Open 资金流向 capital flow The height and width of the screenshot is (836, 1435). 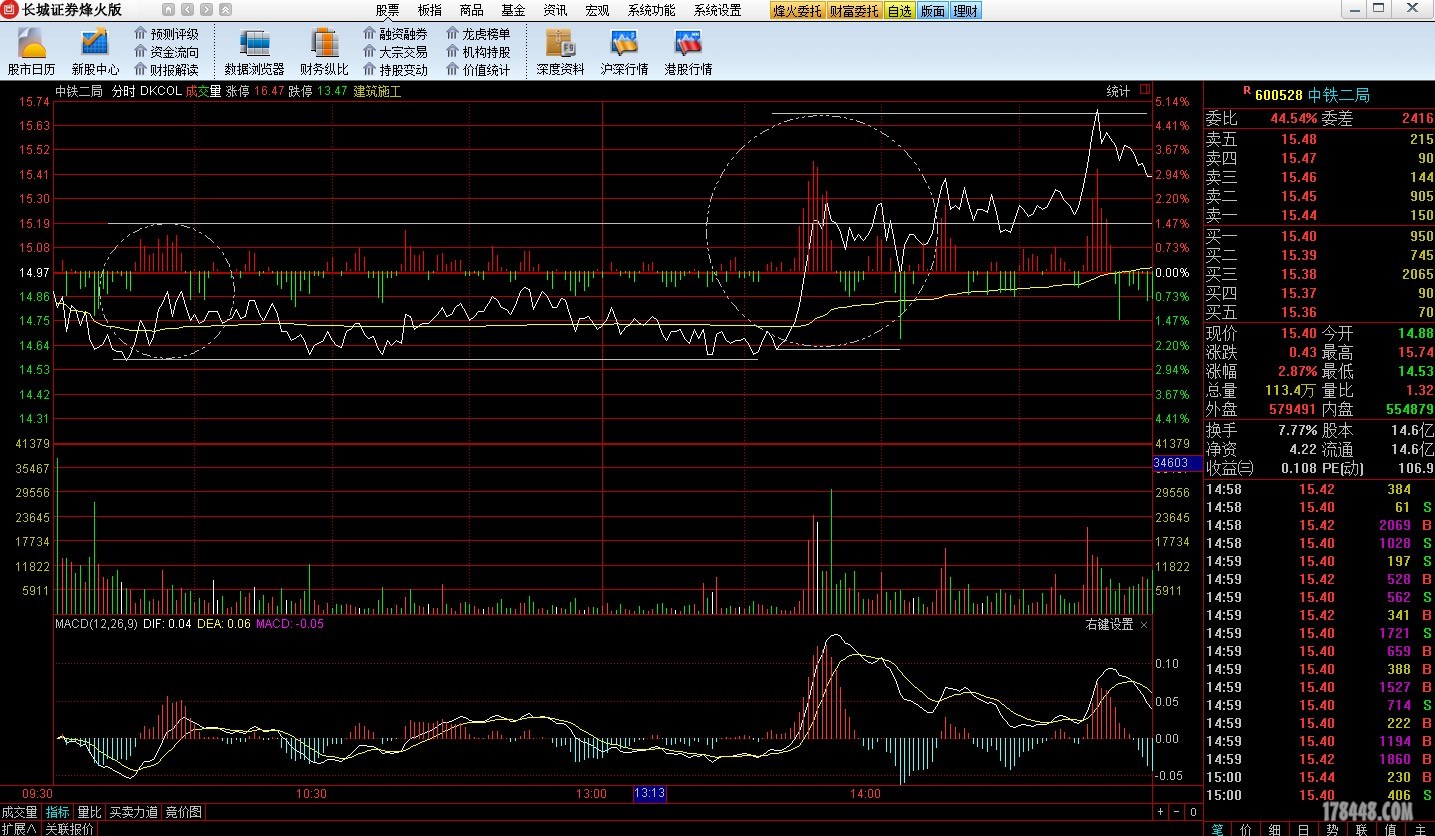[166, 52]
